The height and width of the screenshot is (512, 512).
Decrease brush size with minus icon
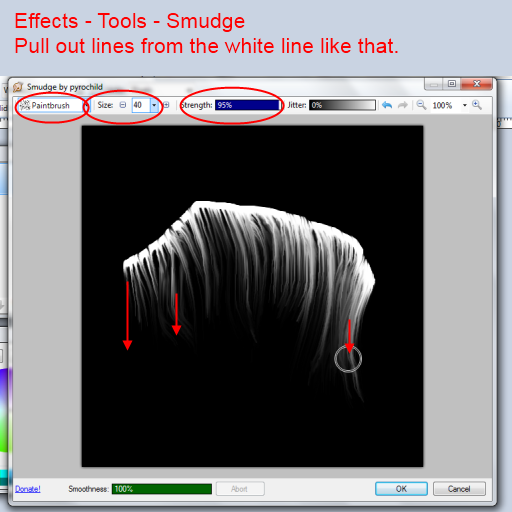(123, 105)
